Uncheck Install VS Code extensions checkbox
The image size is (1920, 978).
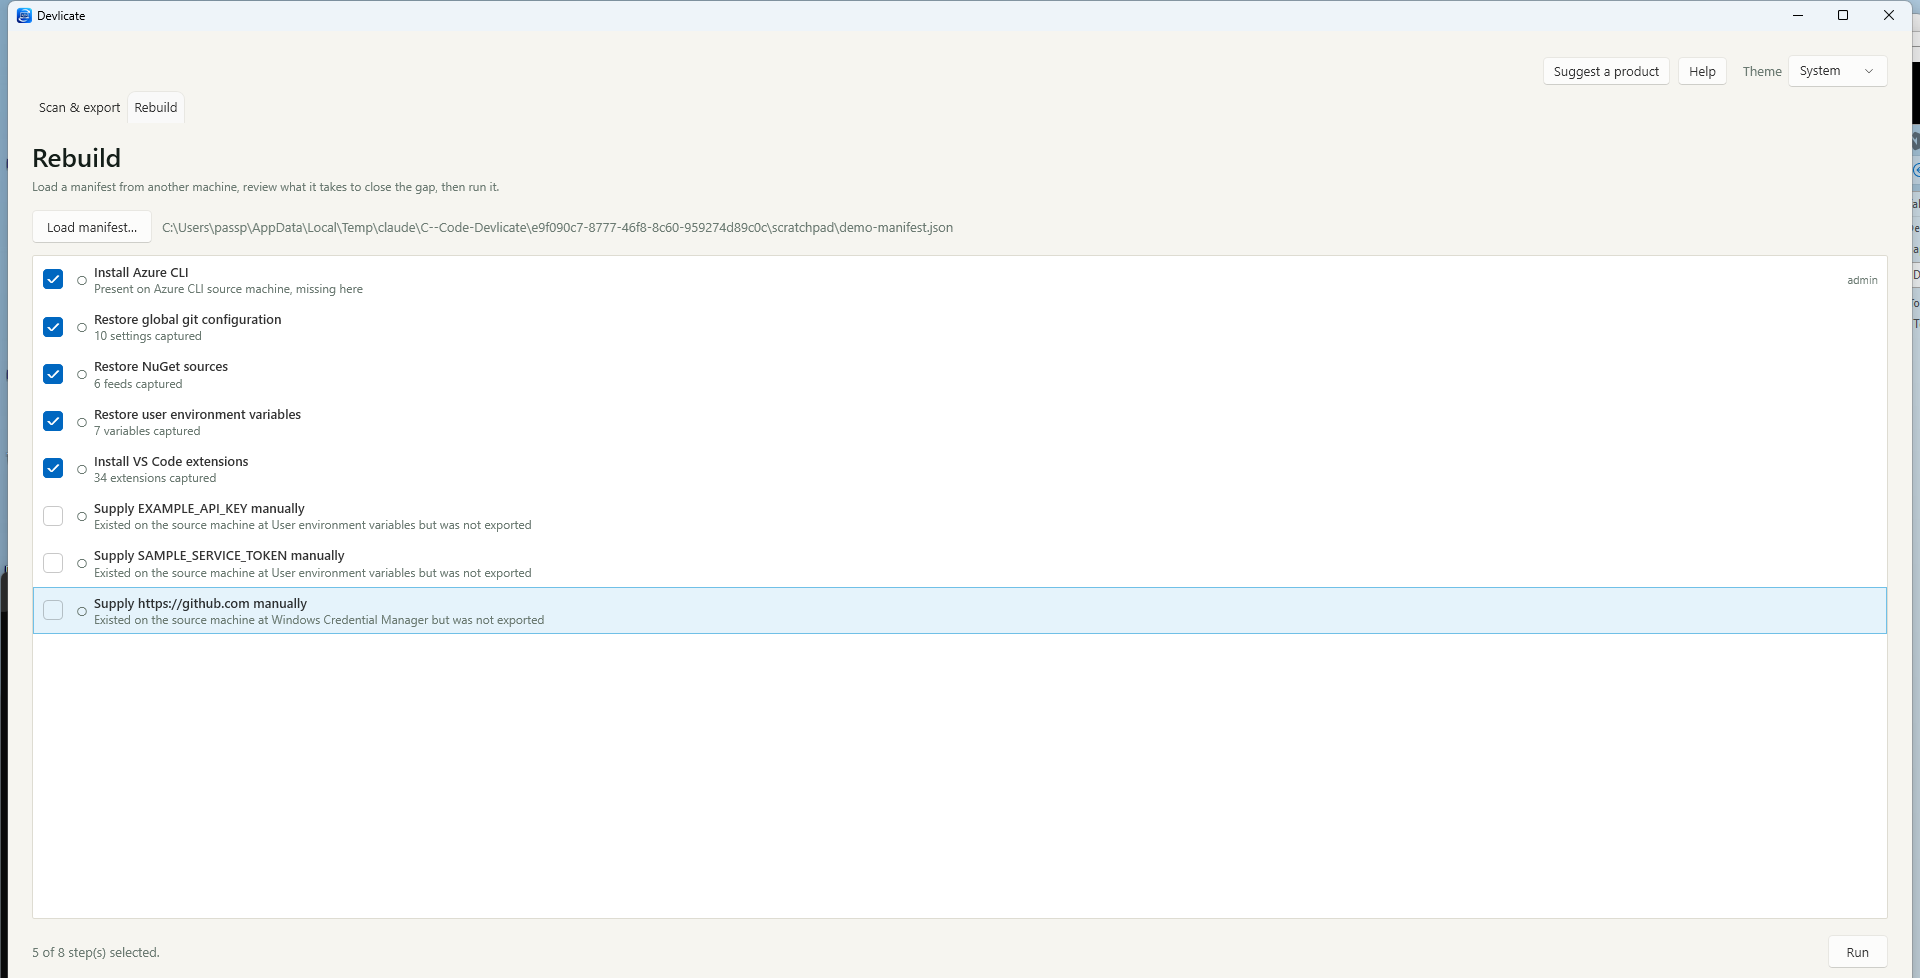point(53,468)
